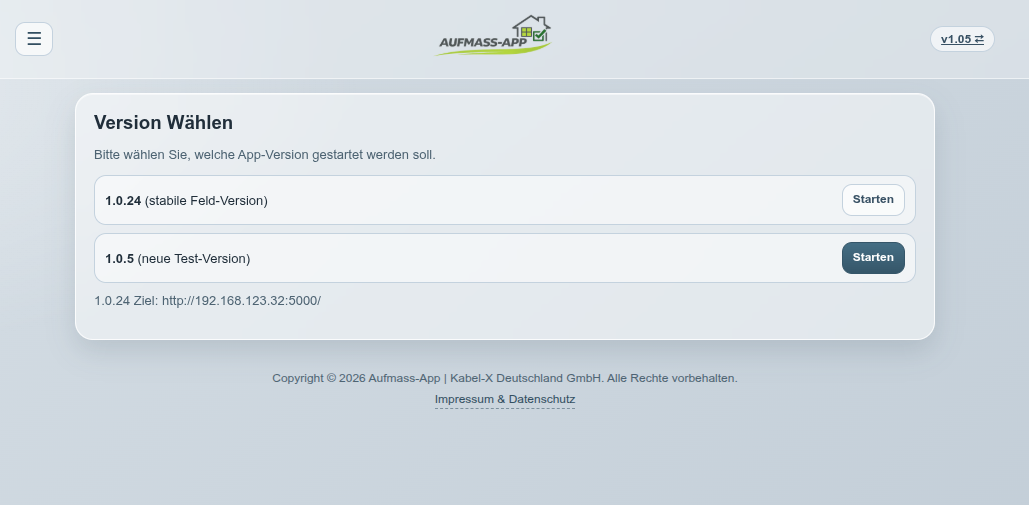Click the house icon in the logo
The image size is (1029, 505).
click(530, 22)
